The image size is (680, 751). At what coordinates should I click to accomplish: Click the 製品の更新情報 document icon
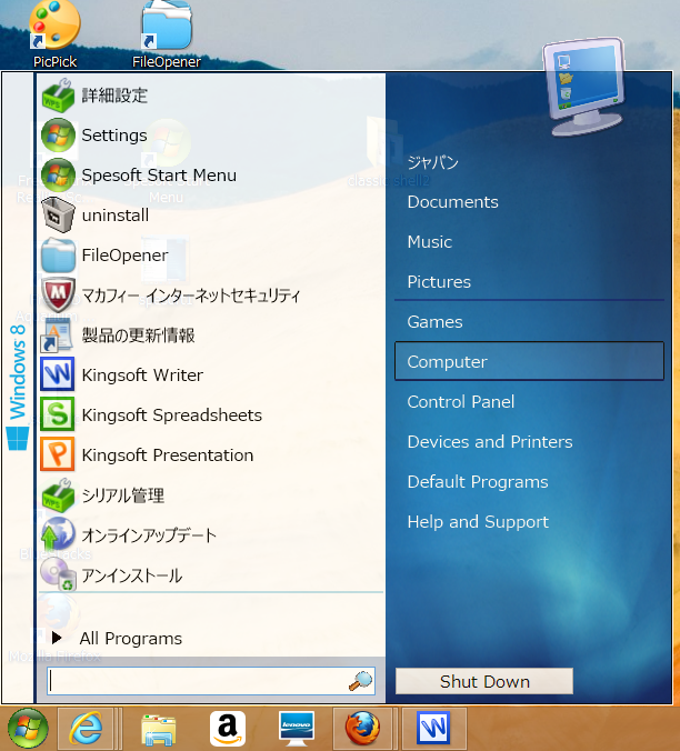(57, 335)
